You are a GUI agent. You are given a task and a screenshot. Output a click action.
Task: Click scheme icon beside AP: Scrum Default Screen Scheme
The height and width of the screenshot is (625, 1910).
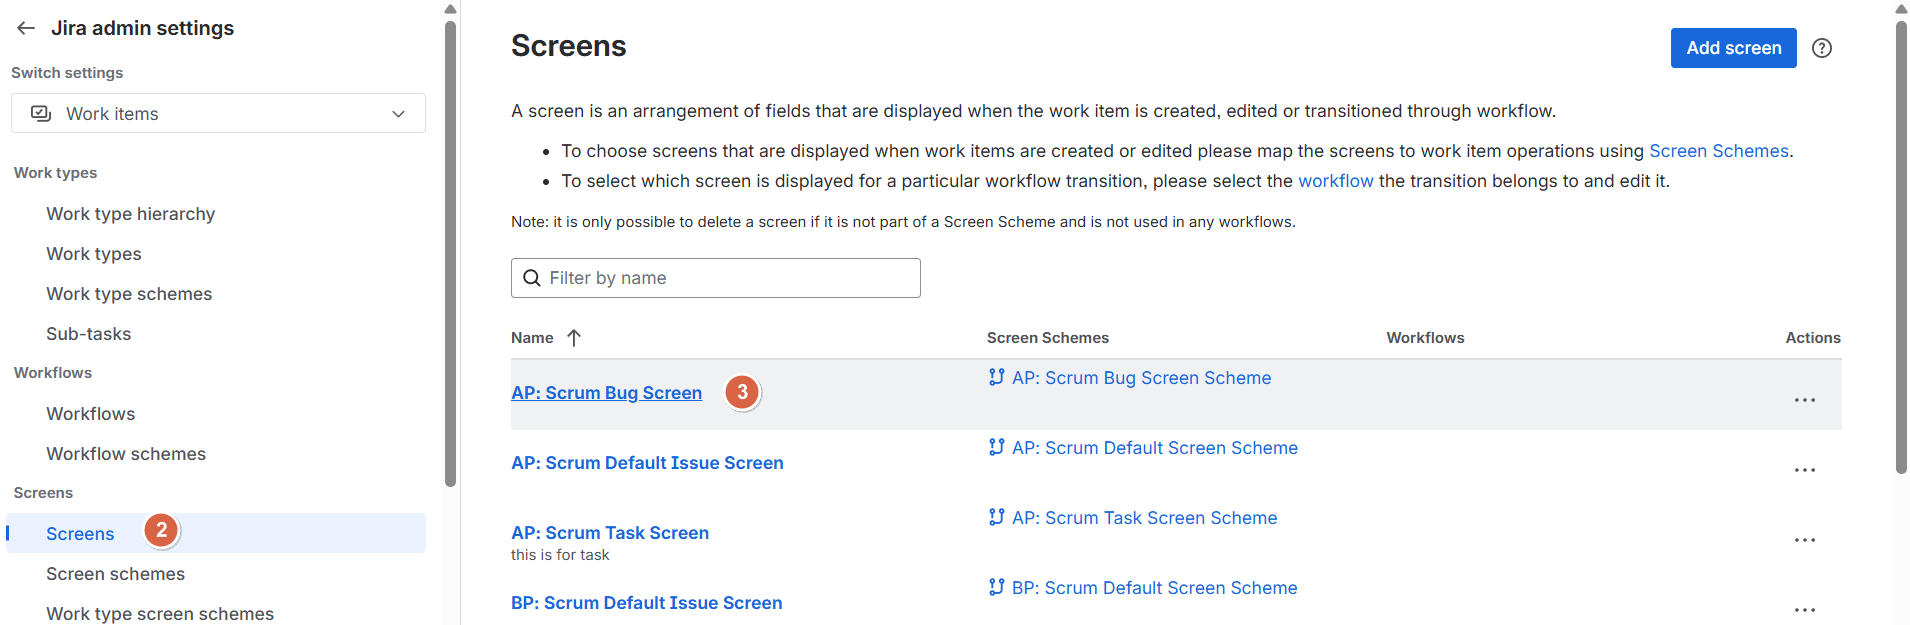tap(996, 447)
